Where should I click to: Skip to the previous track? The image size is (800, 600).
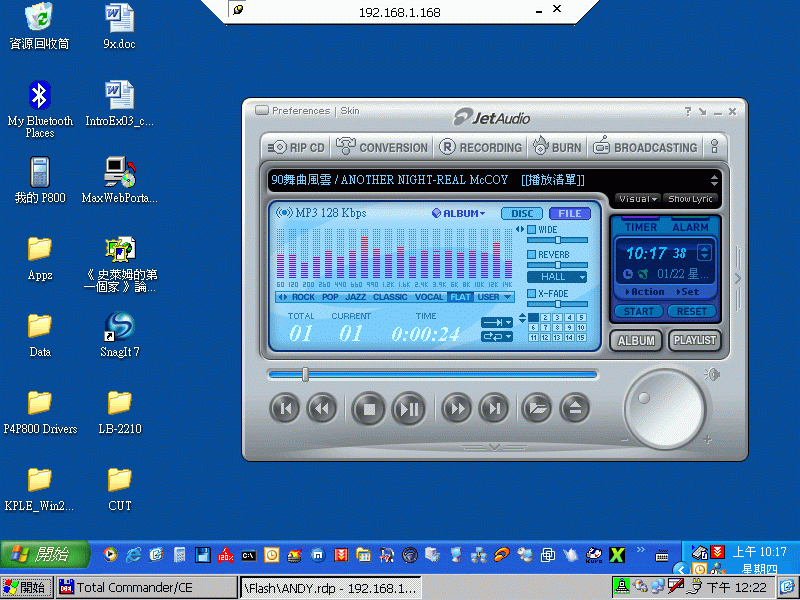(x=285, y=408)
